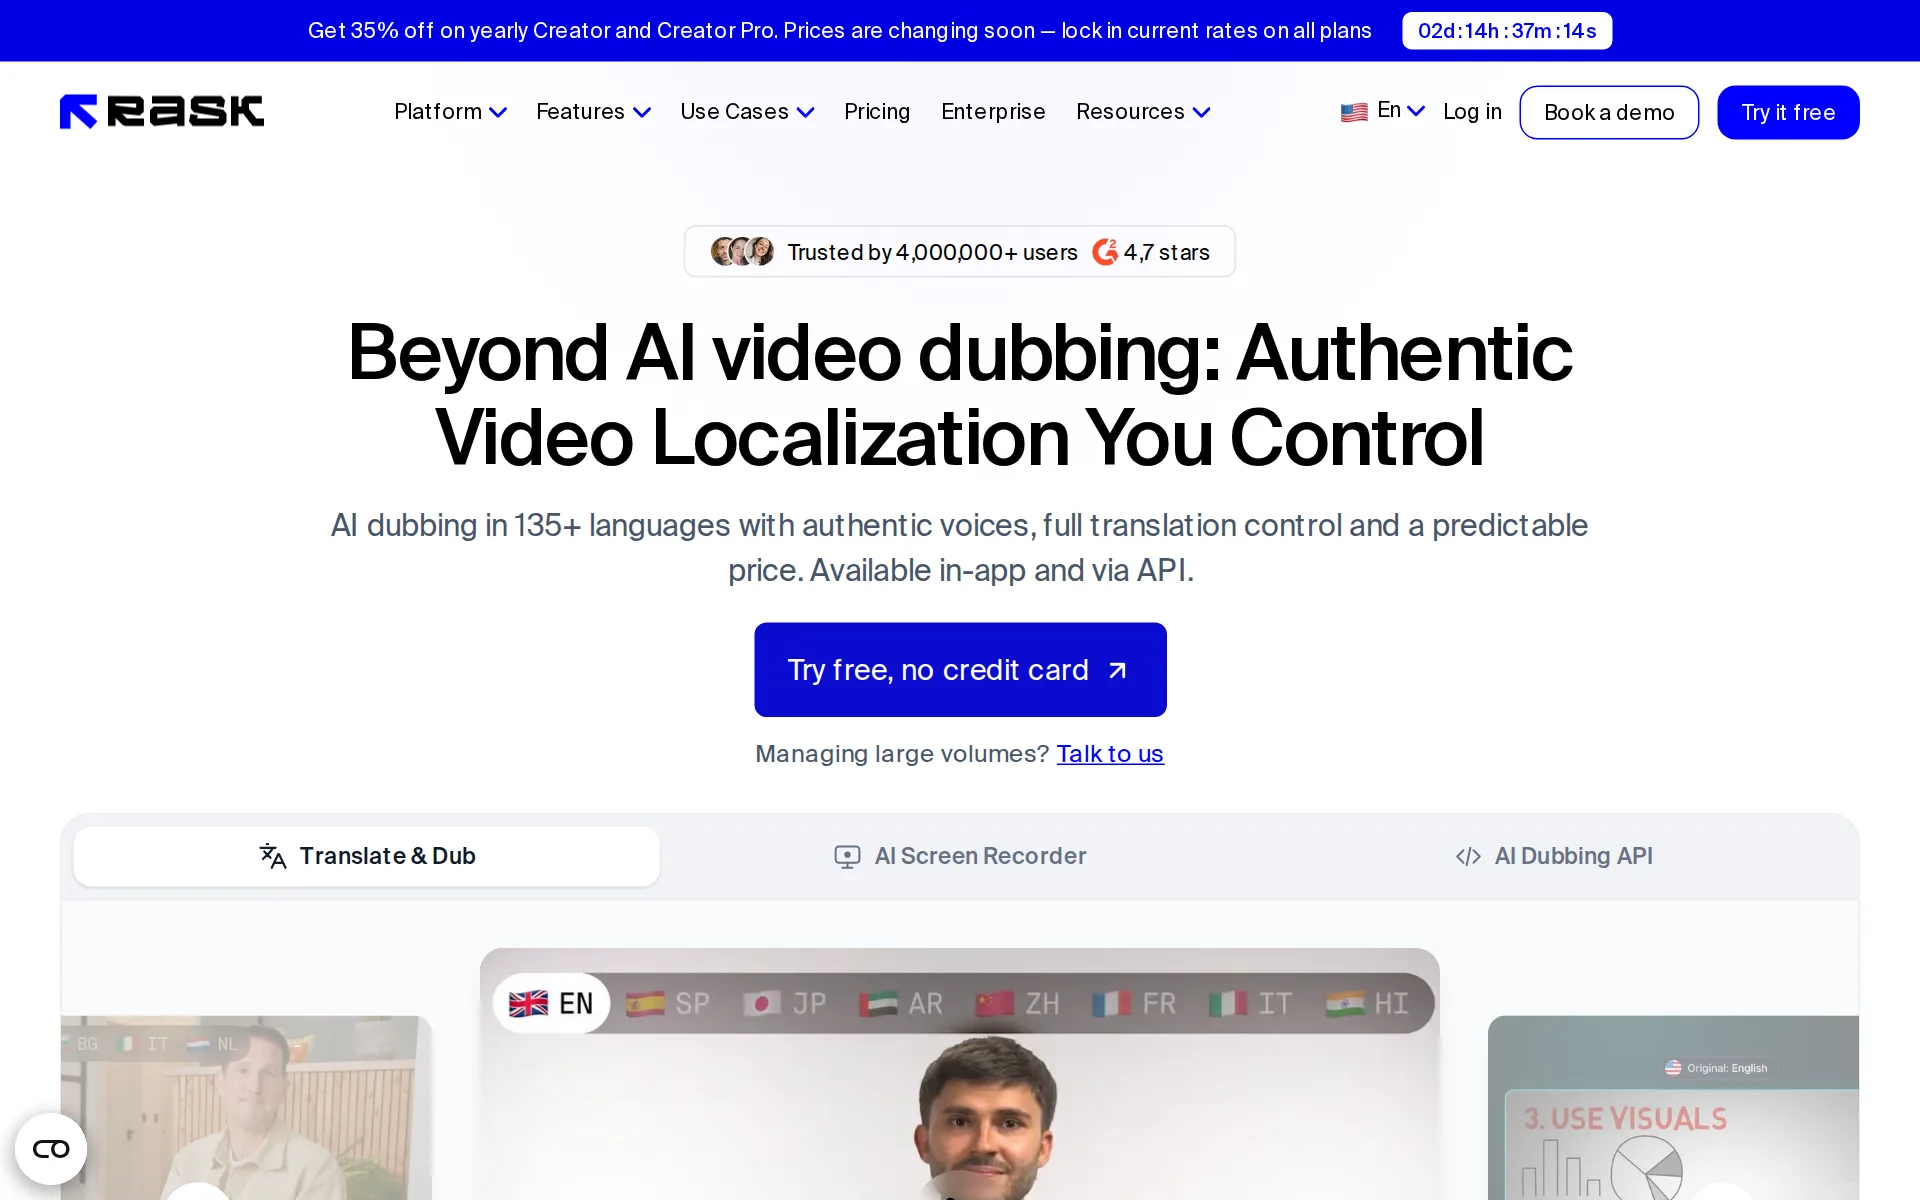Open the Enterprise page
Image resolution: width=1920 pixels, height=1200 pixels.
pyautogui.click(x=993, y=112)
